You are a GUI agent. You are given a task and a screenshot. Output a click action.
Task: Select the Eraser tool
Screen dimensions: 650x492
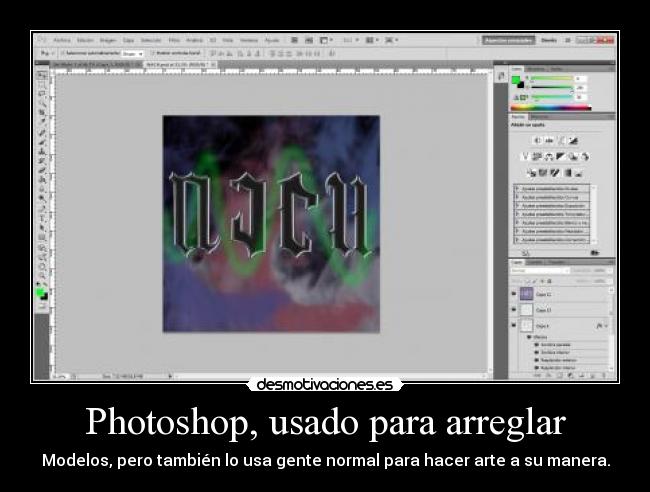coord(42,170)
